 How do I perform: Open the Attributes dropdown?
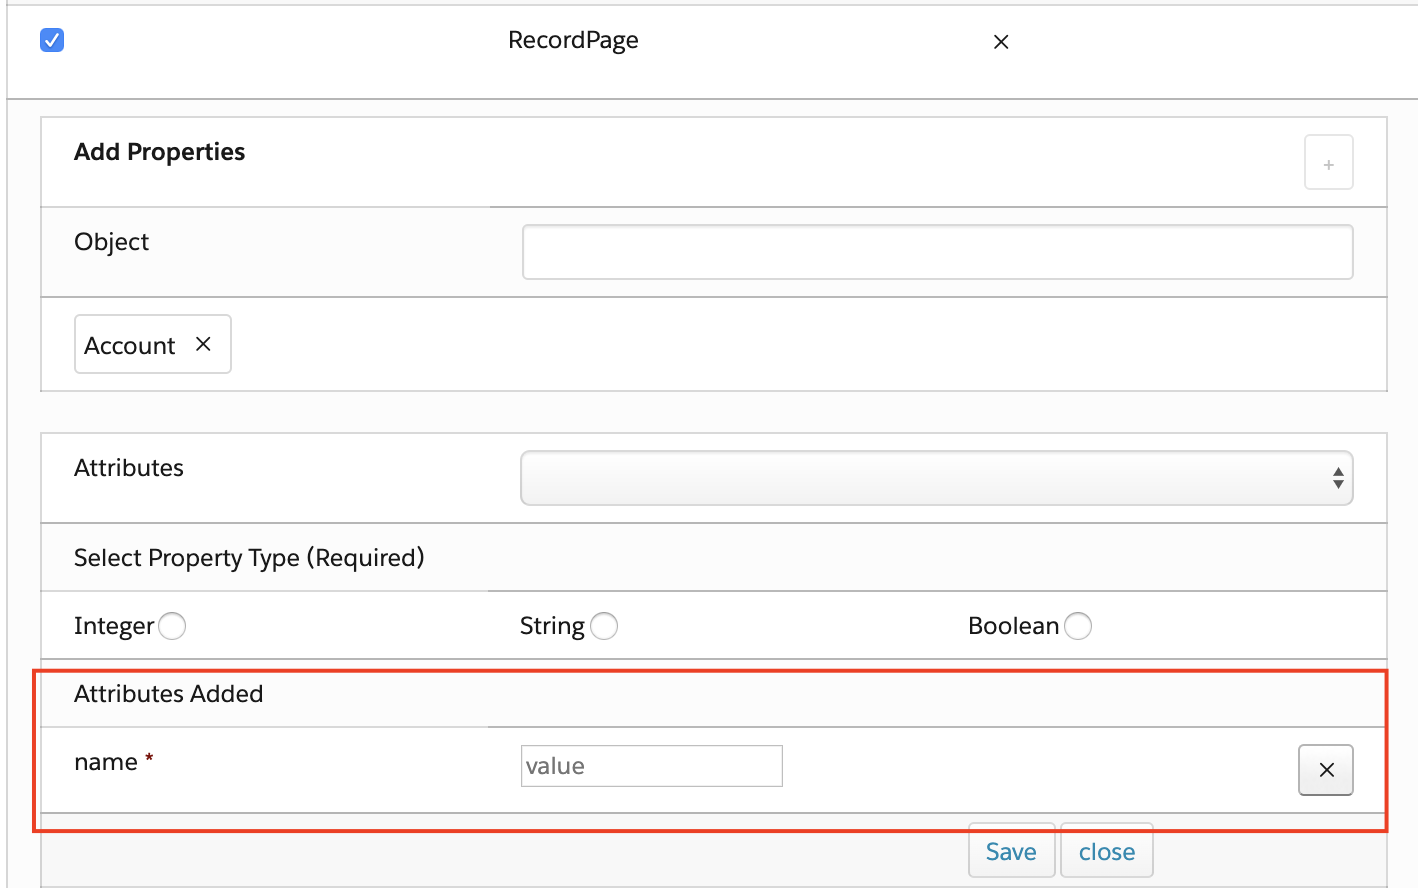point(937,478)
